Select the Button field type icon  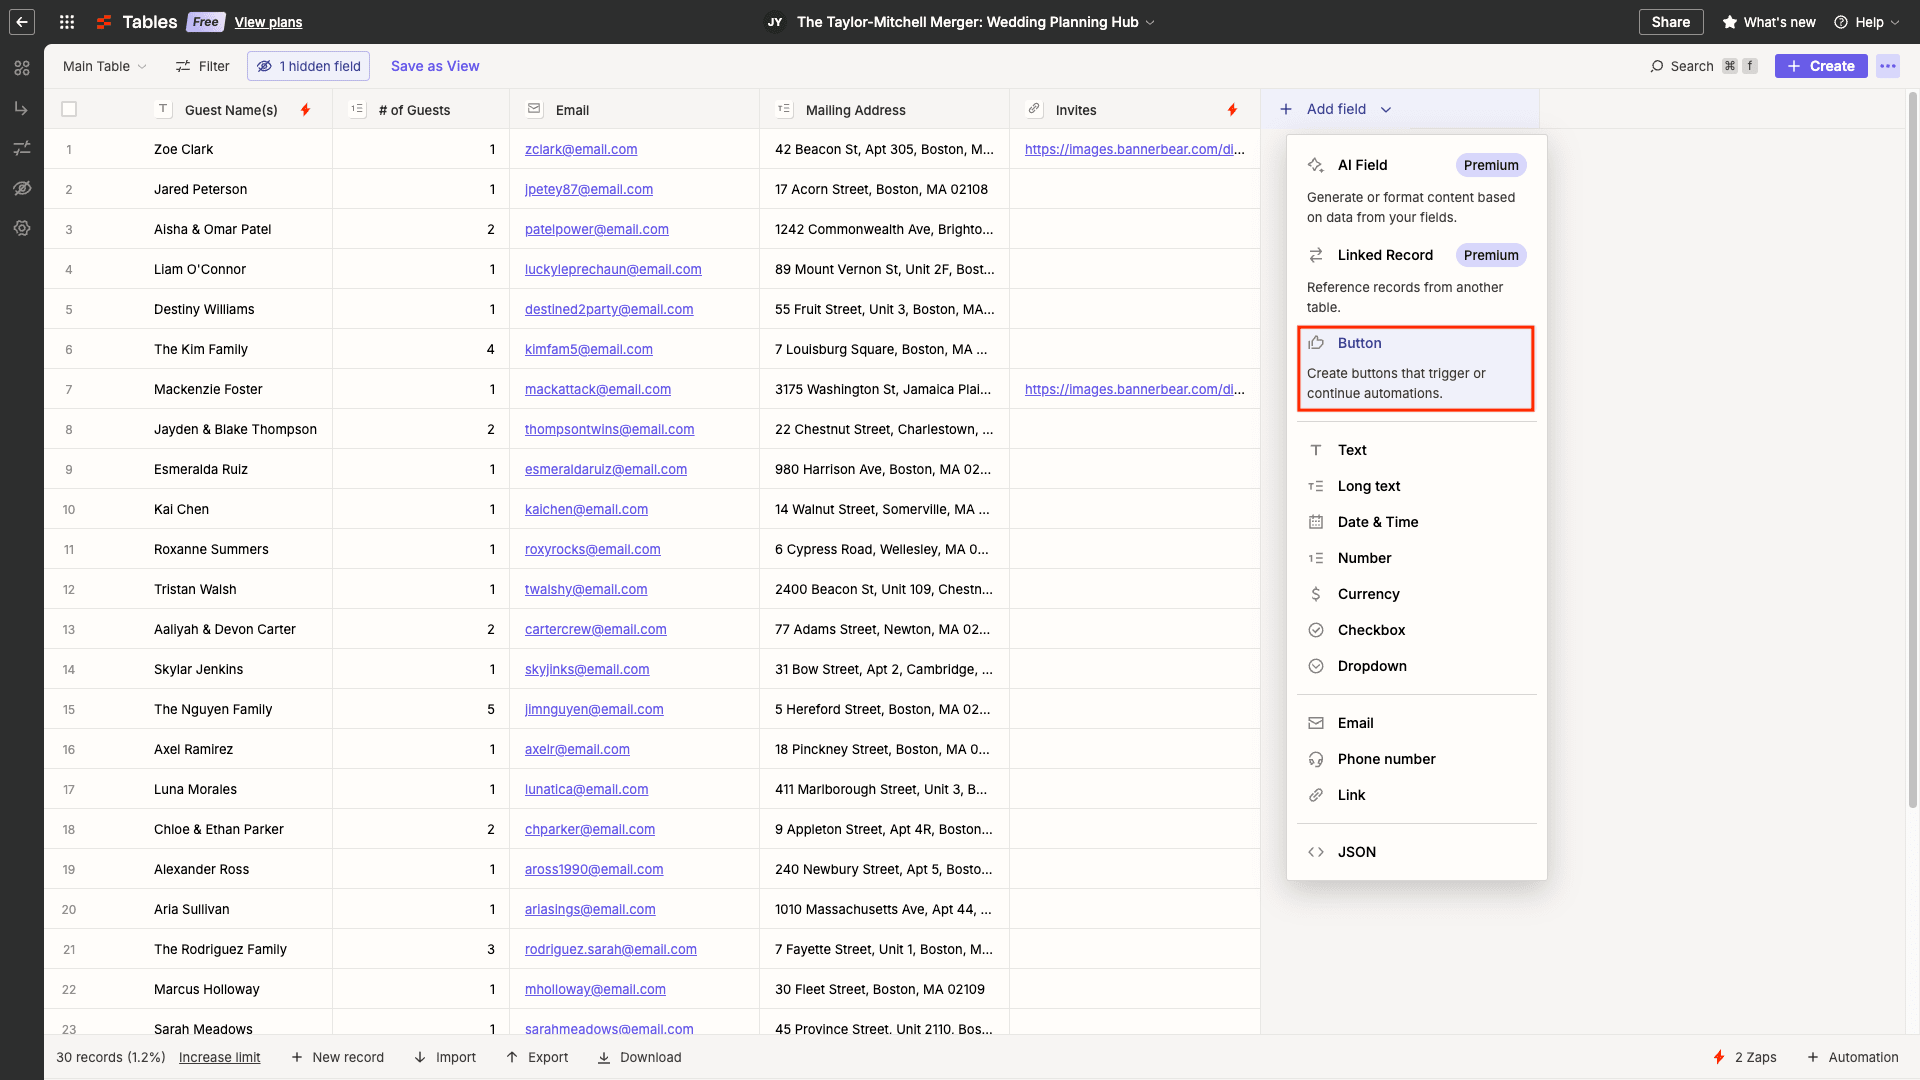(1316, 343)
